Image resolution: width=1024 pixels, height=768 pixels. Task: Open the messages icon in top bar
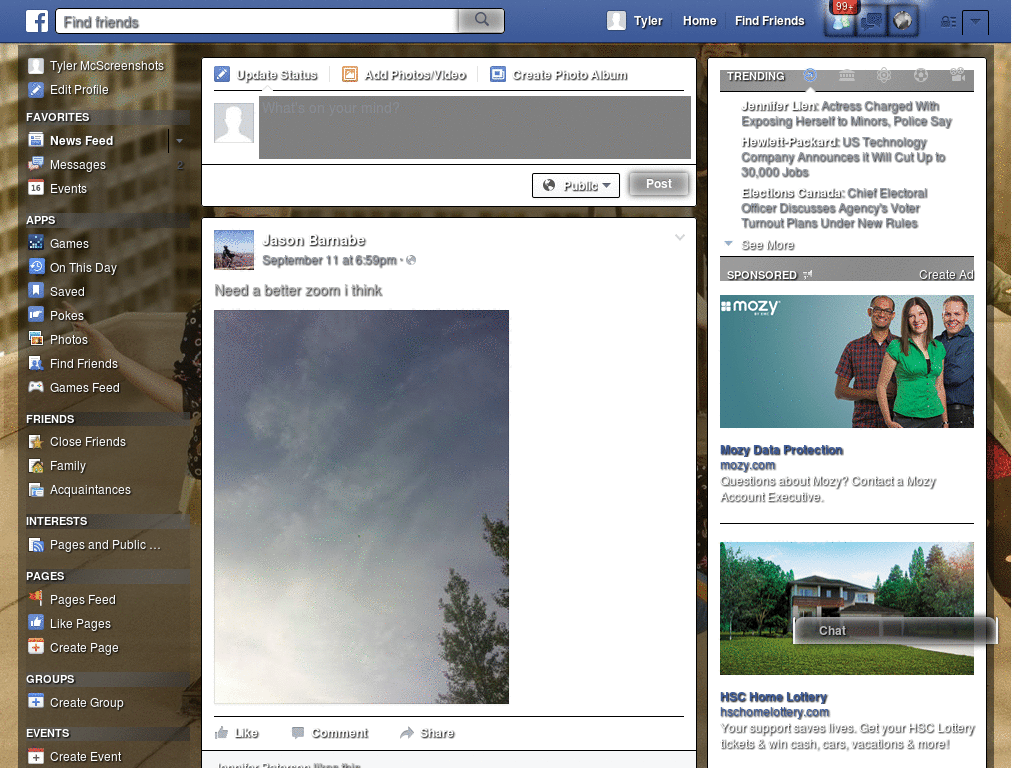pos(872,22)
